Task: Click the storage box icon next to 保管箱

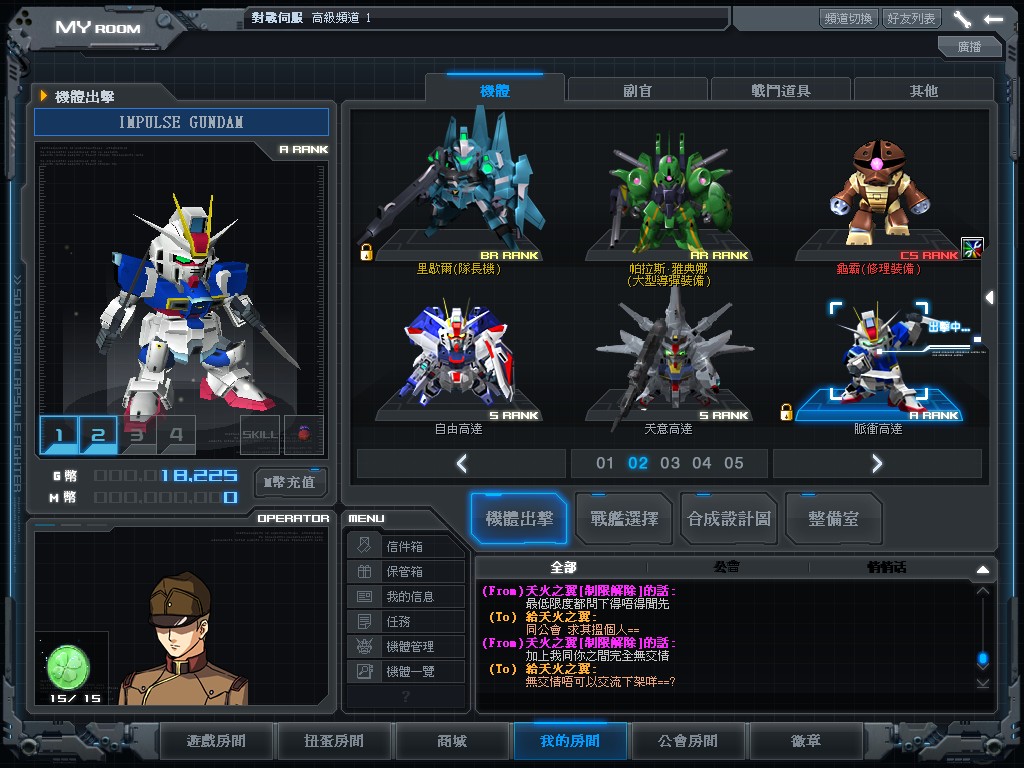Action: (x=364, y=571)
